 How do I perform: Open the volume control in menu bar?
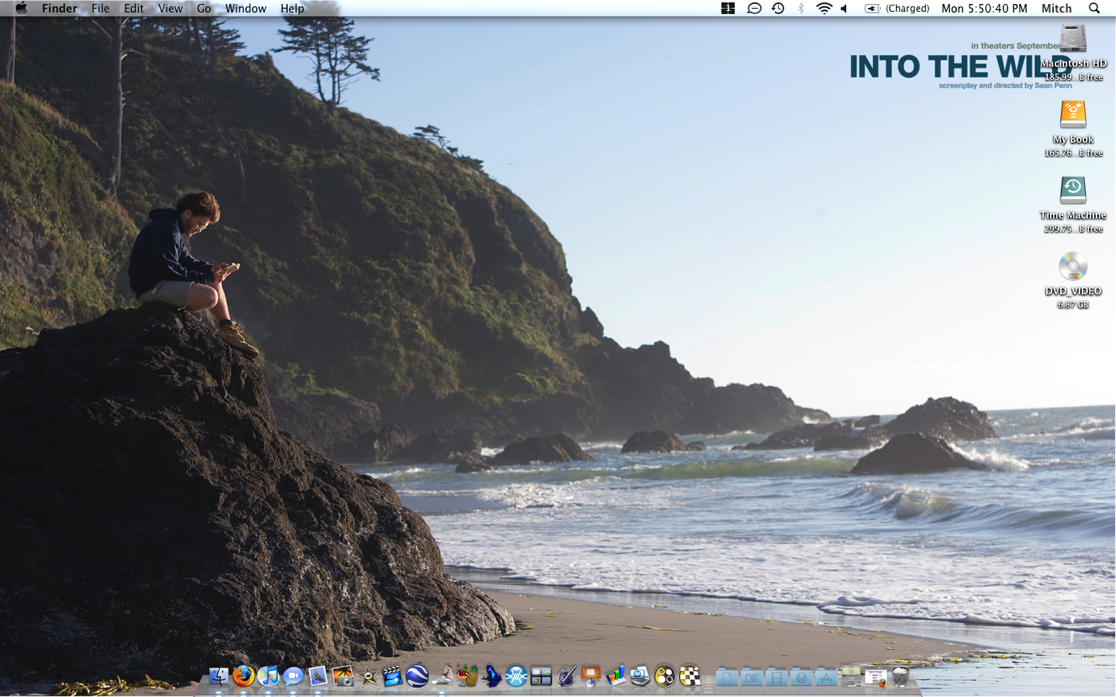coord(844,8)
